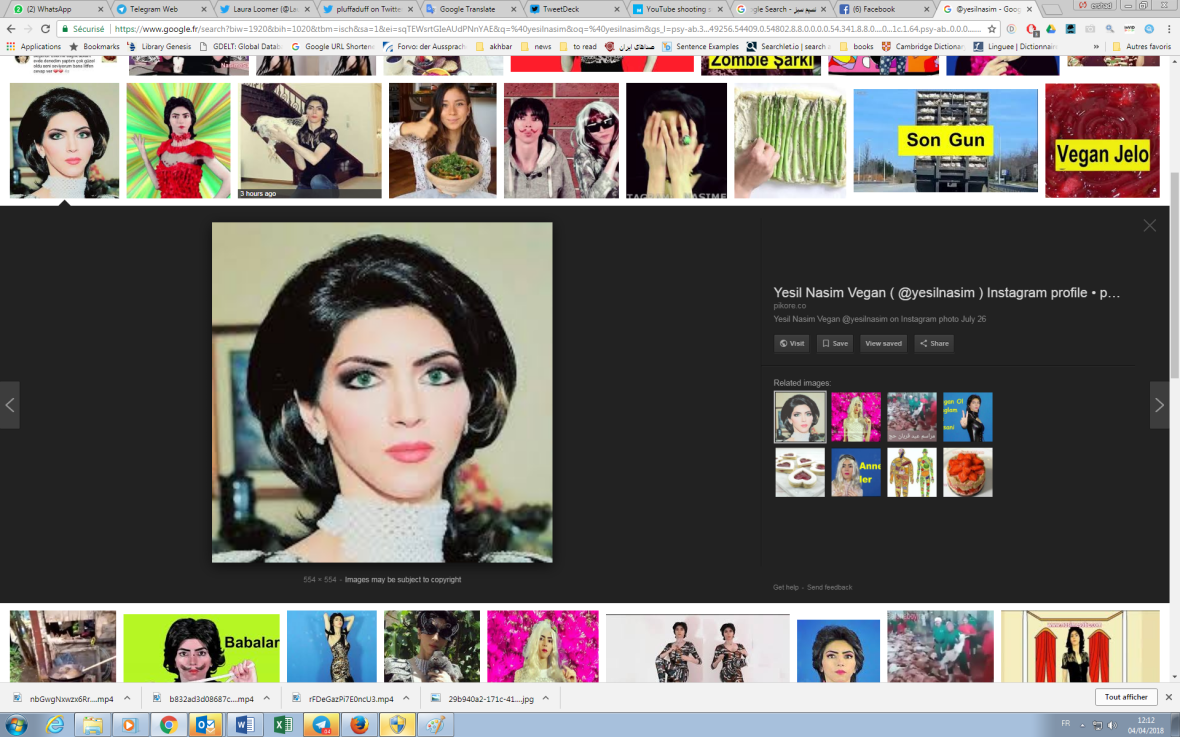Launch Excel from the taskbar
Viewport: 1180px width, 737px height.
pos(283,725)
